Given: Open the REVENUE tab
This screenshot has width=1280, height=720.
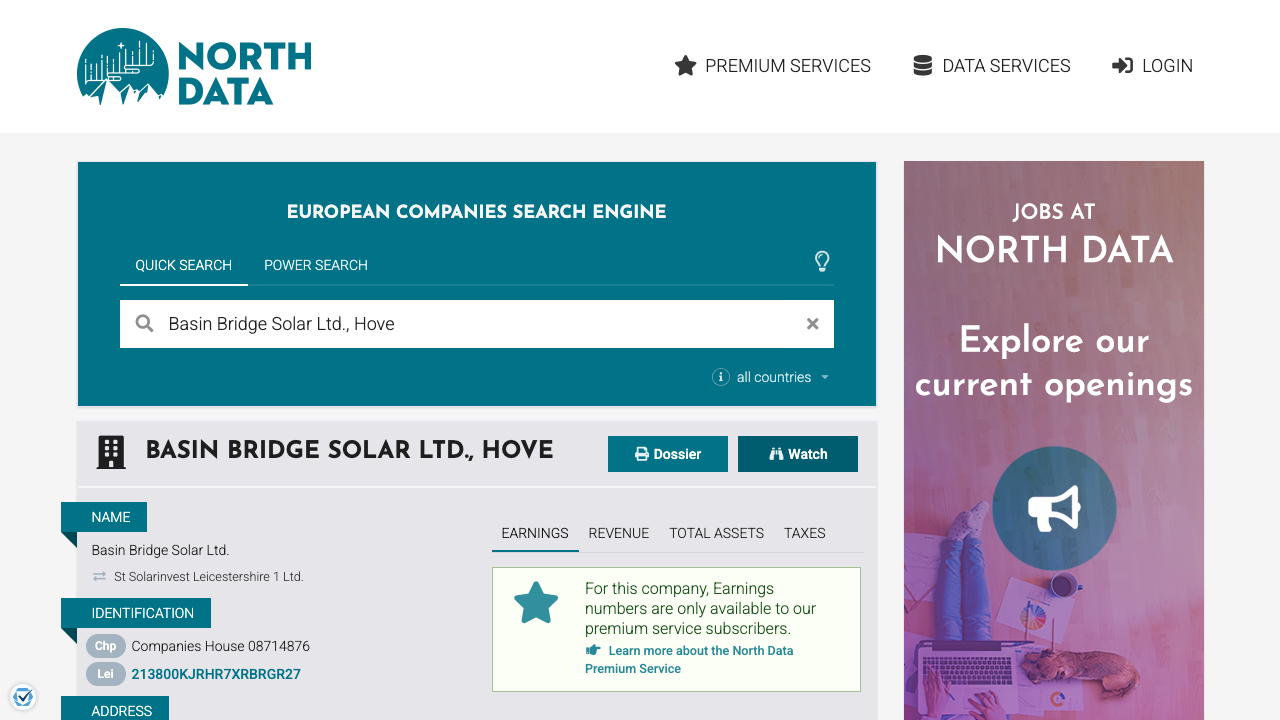Looking at the screenshot, I should click(618, 533).
